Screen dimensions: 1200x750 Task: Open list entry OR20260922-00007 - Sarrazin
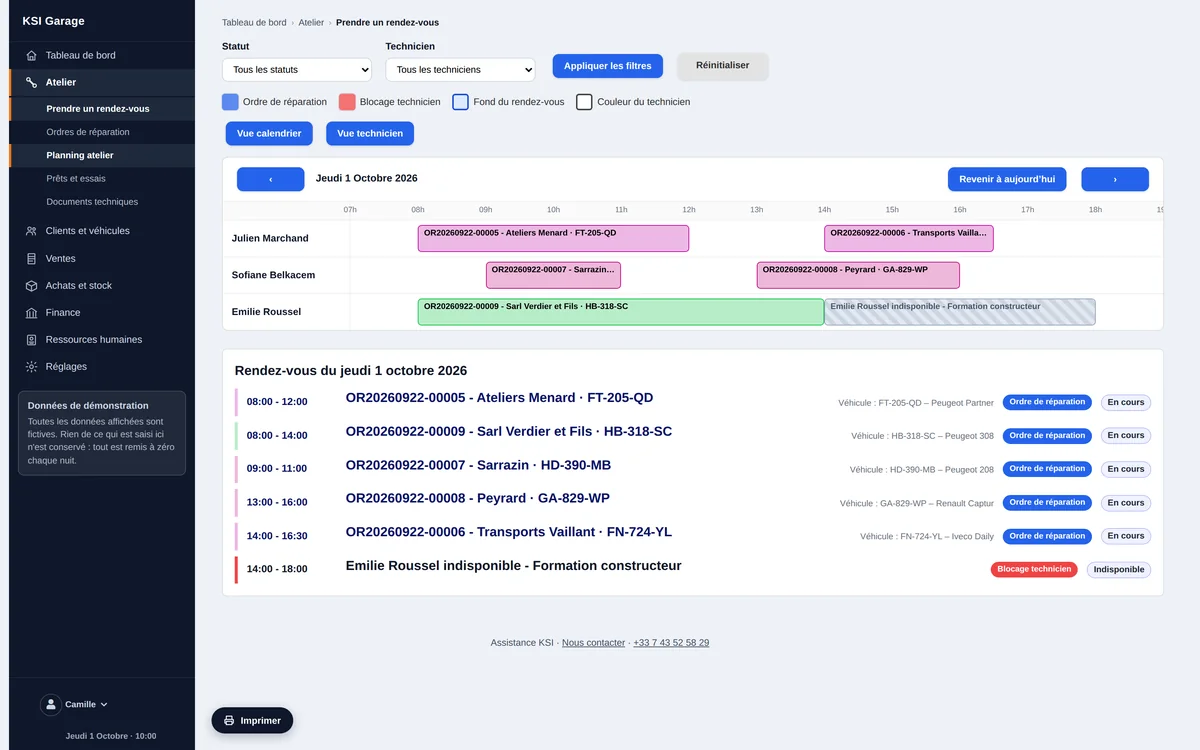[478, 465]
